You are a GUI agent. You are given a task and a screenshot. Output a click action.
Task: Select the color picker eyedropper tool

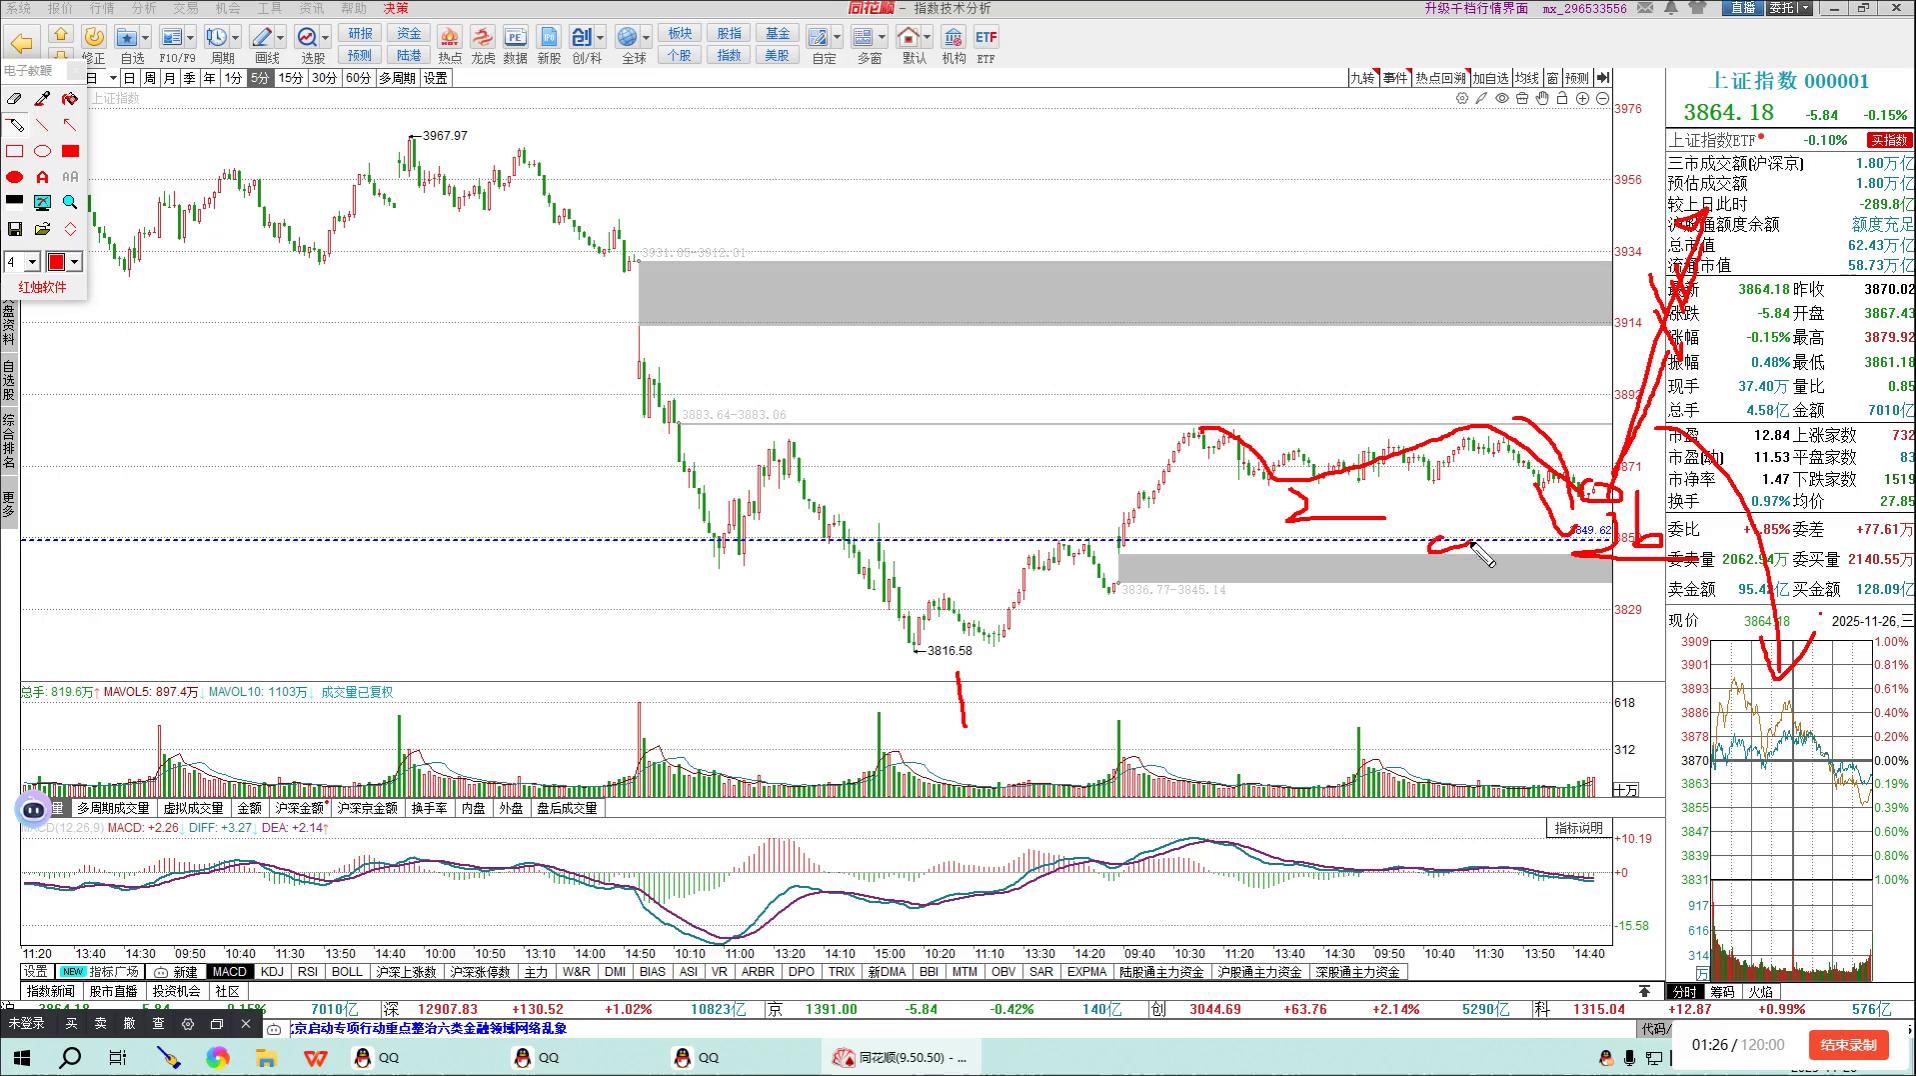[x=42, y=99]
